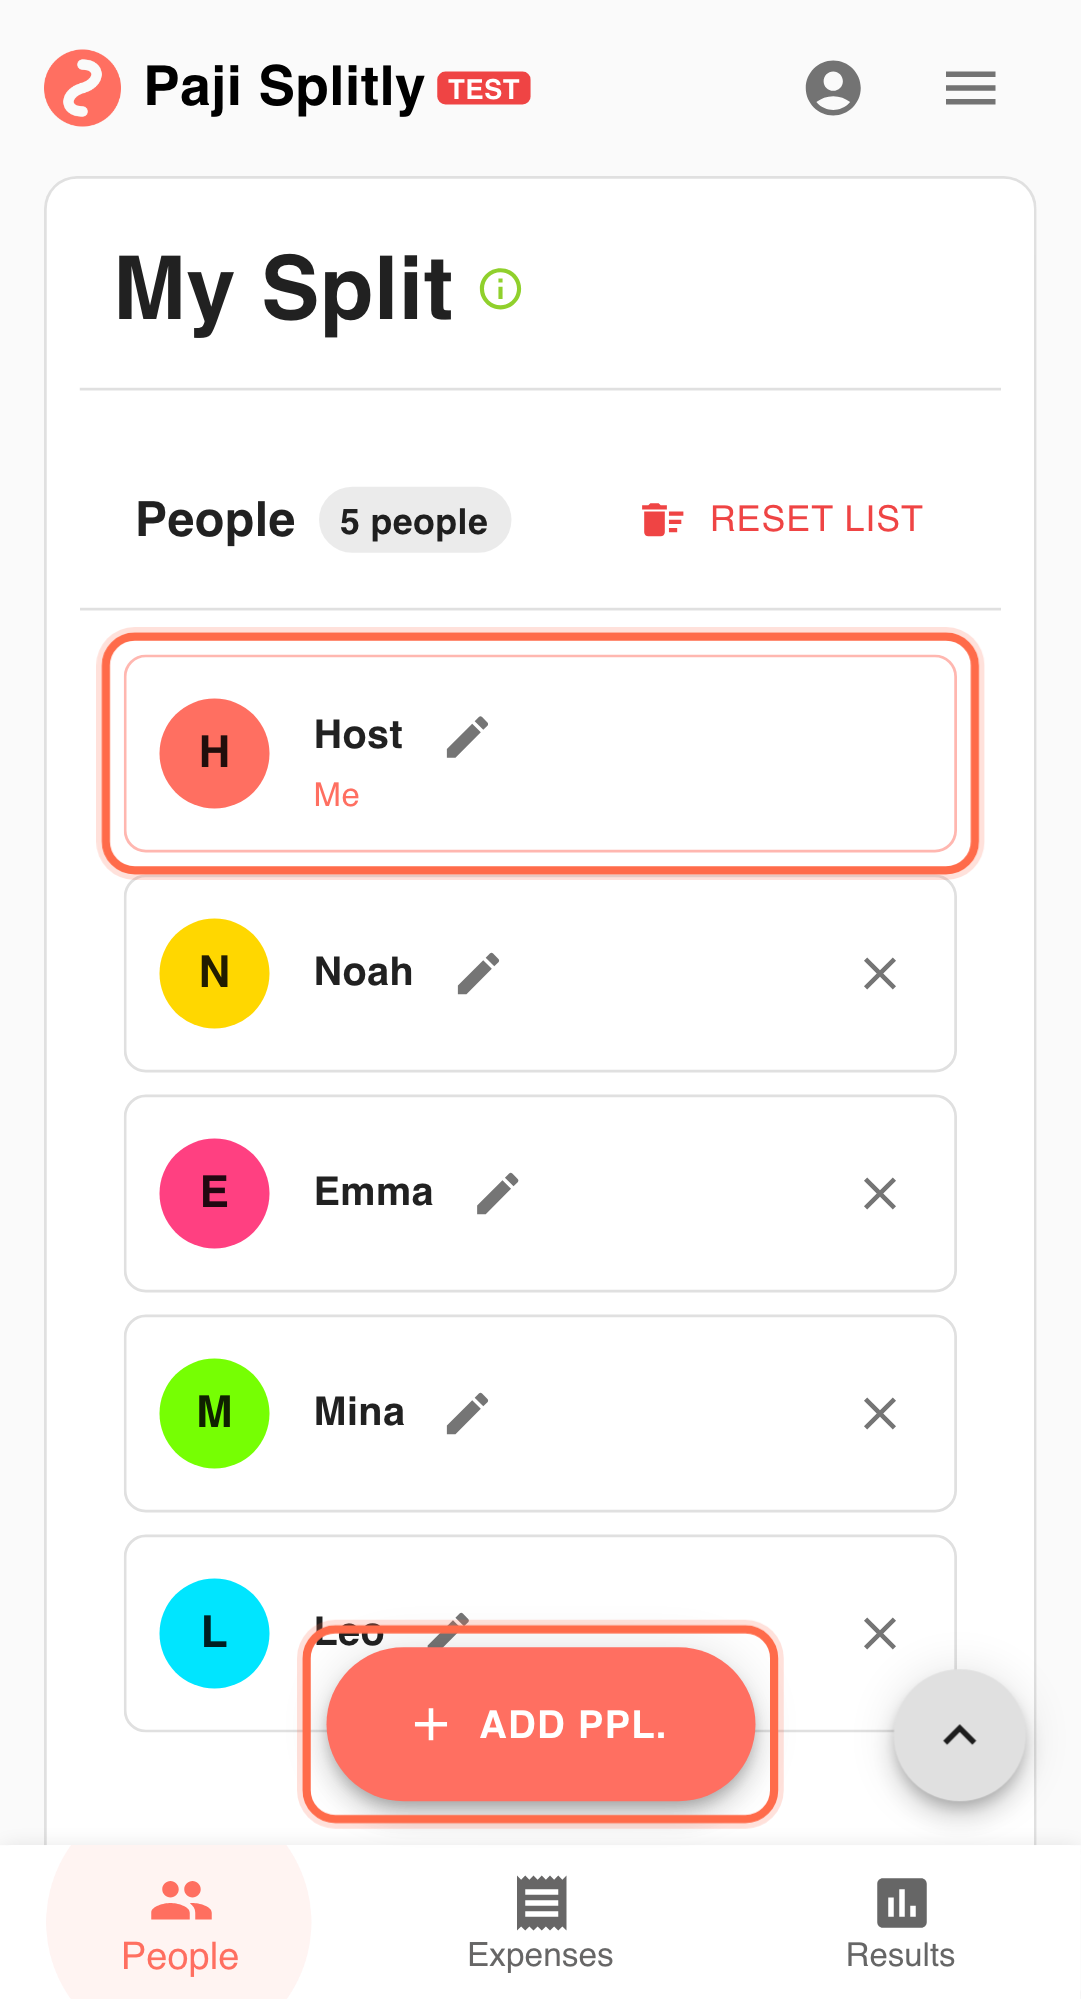The width and height of the screenshot is (1081, 1999).
Task: Remove Leo from the people list
Action: coord(879,1633)
